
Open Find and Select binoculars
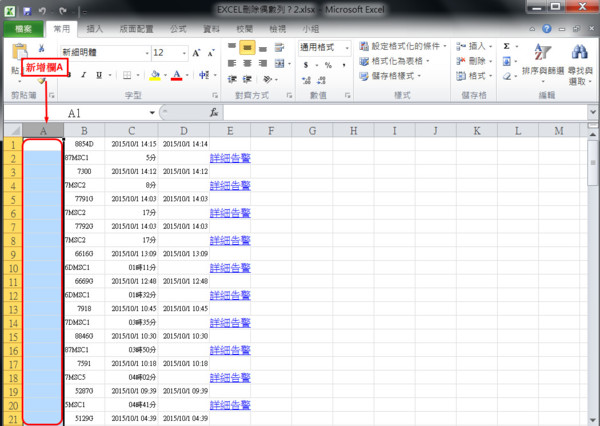580,64
